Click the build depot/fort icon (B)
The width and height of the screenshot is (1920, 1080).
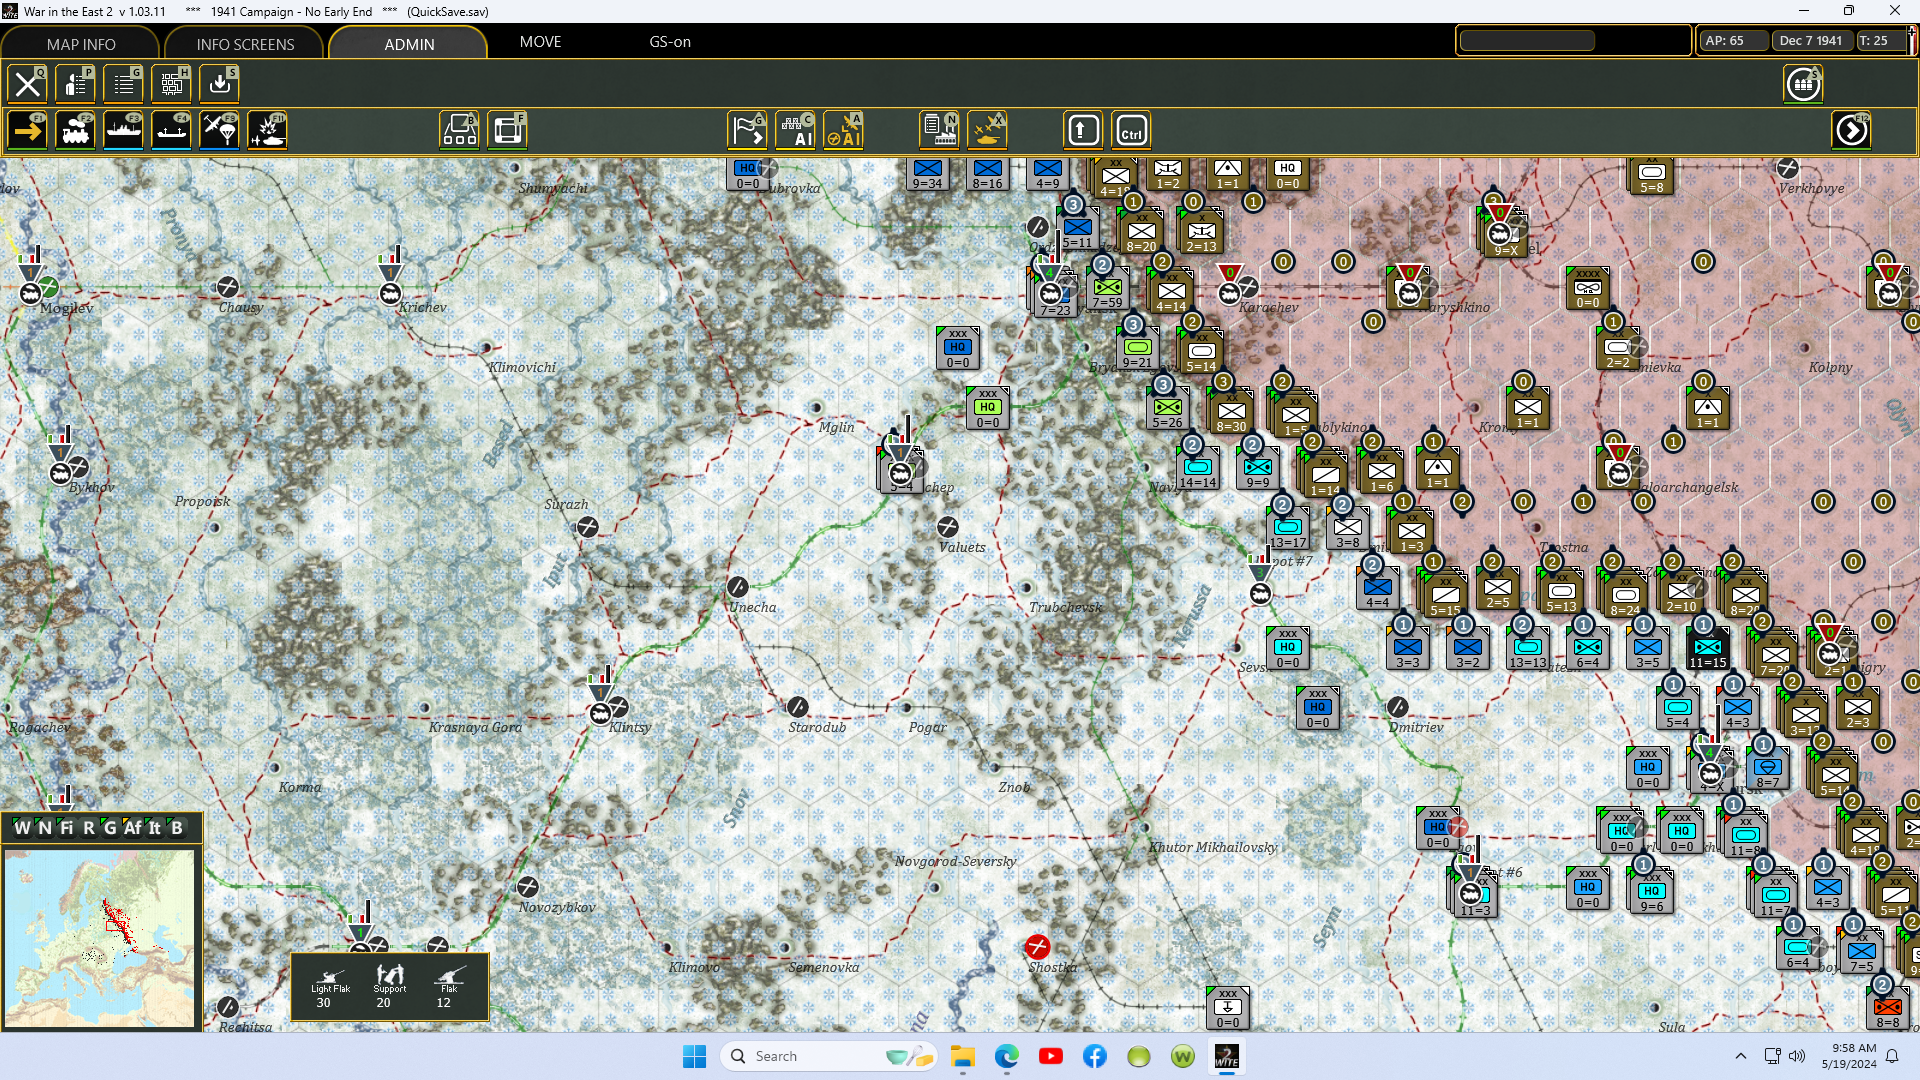tap(459, 131)
